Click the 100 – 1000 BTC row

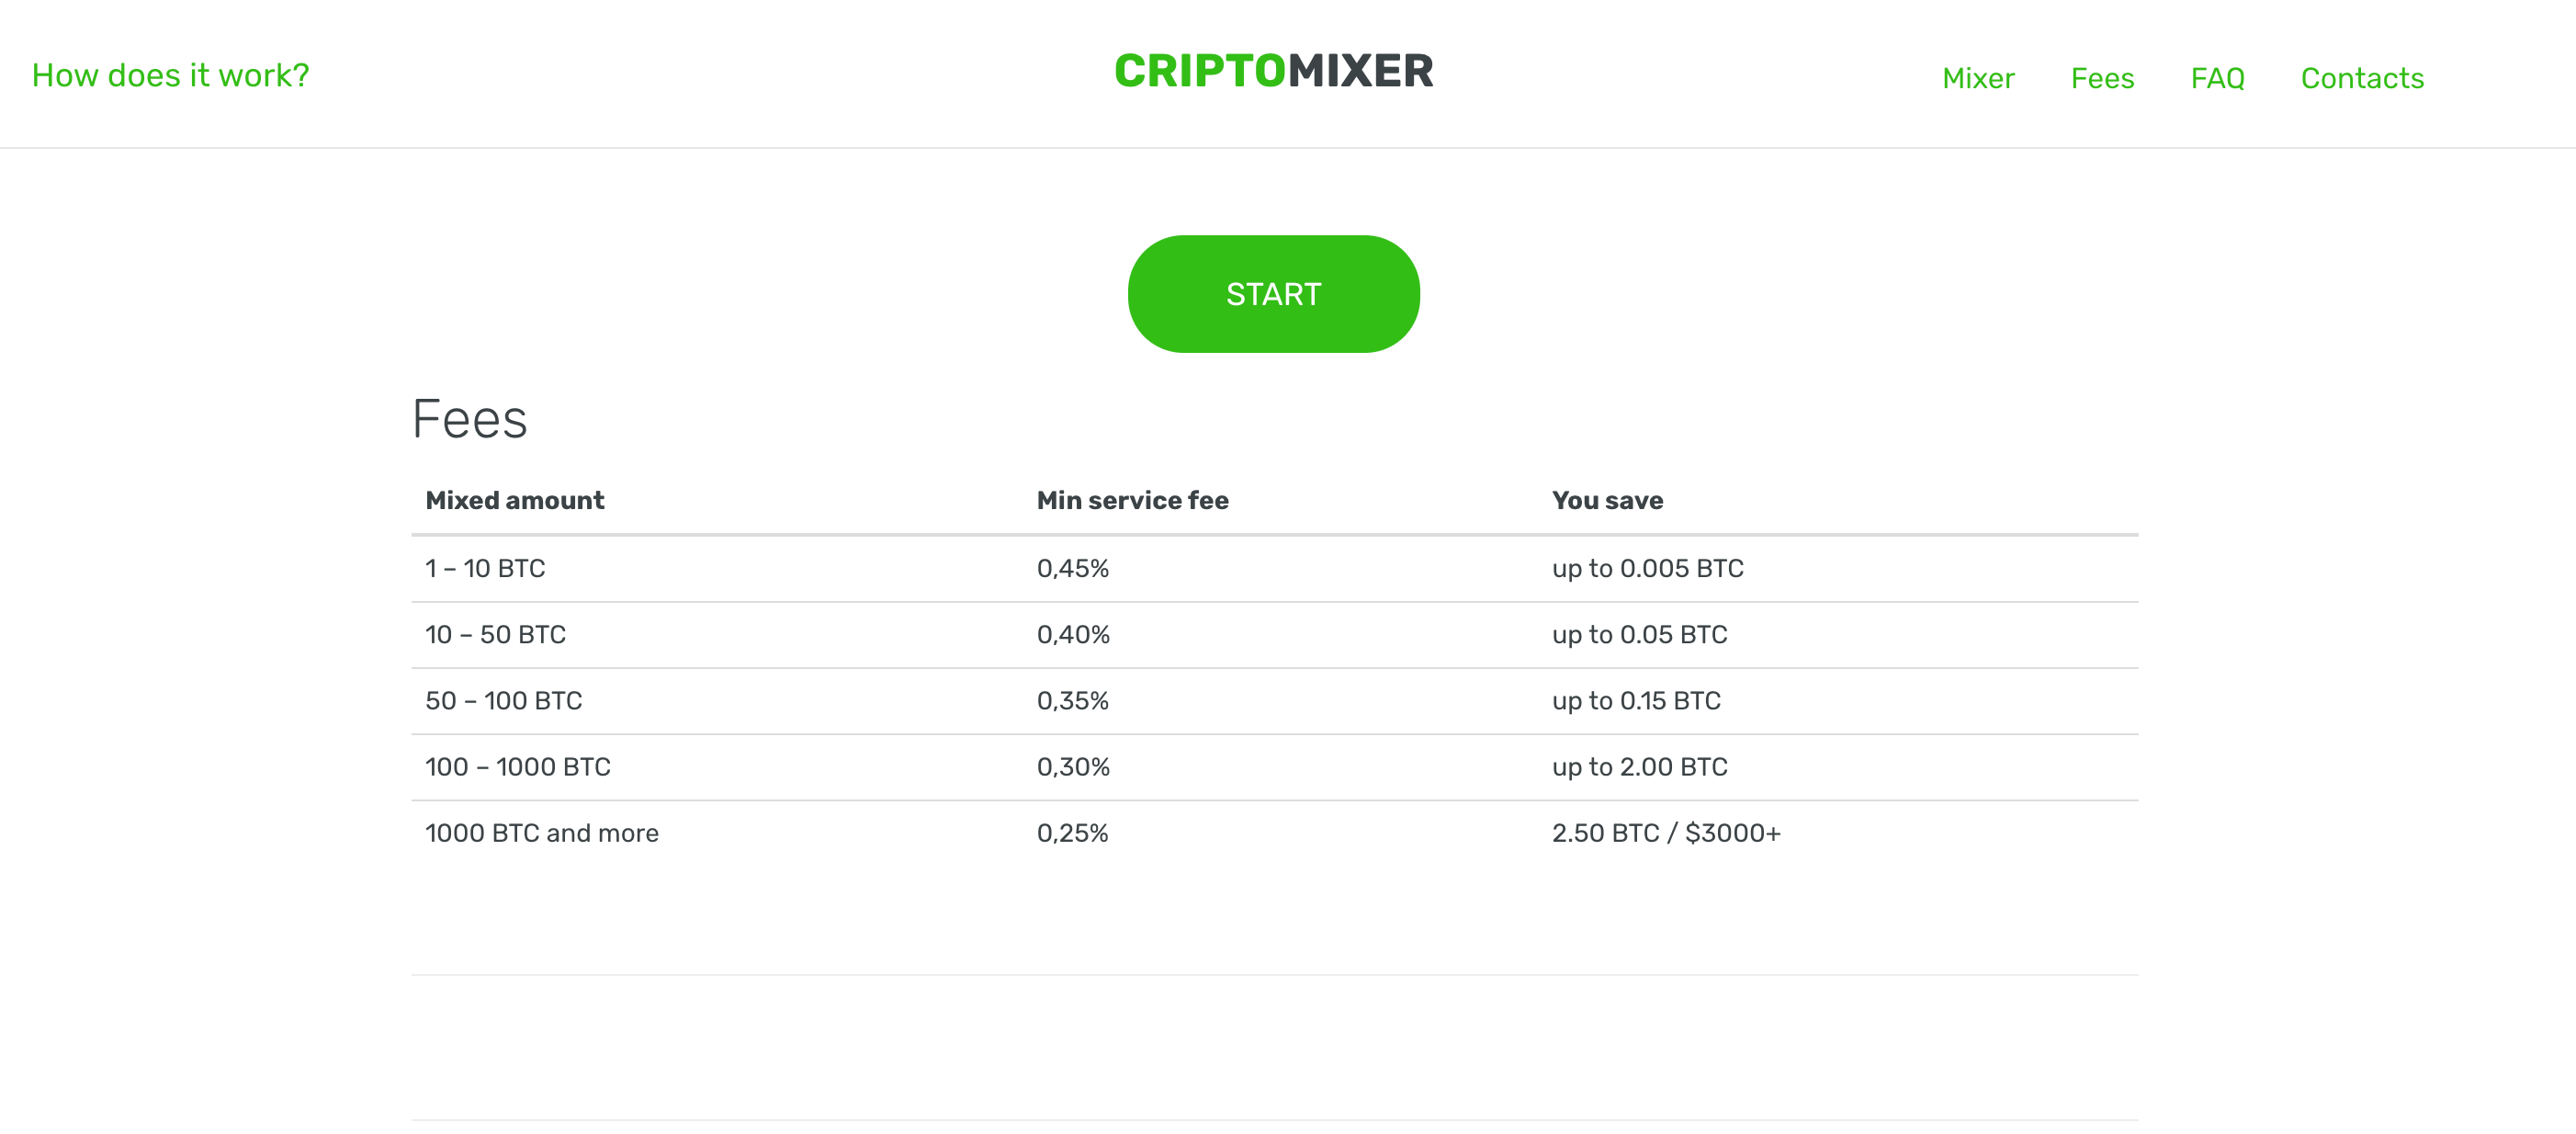(x=1274, y=767)
